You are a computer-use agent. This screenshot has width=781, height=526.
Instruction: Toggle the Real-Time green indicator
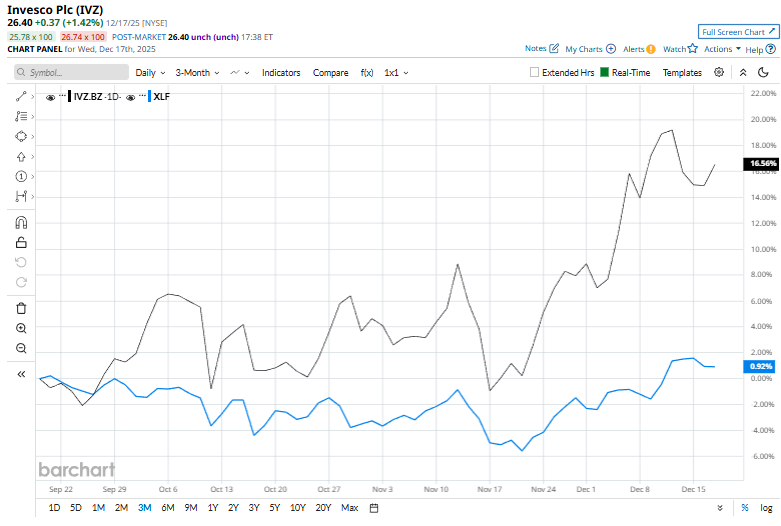pos(604,72)
